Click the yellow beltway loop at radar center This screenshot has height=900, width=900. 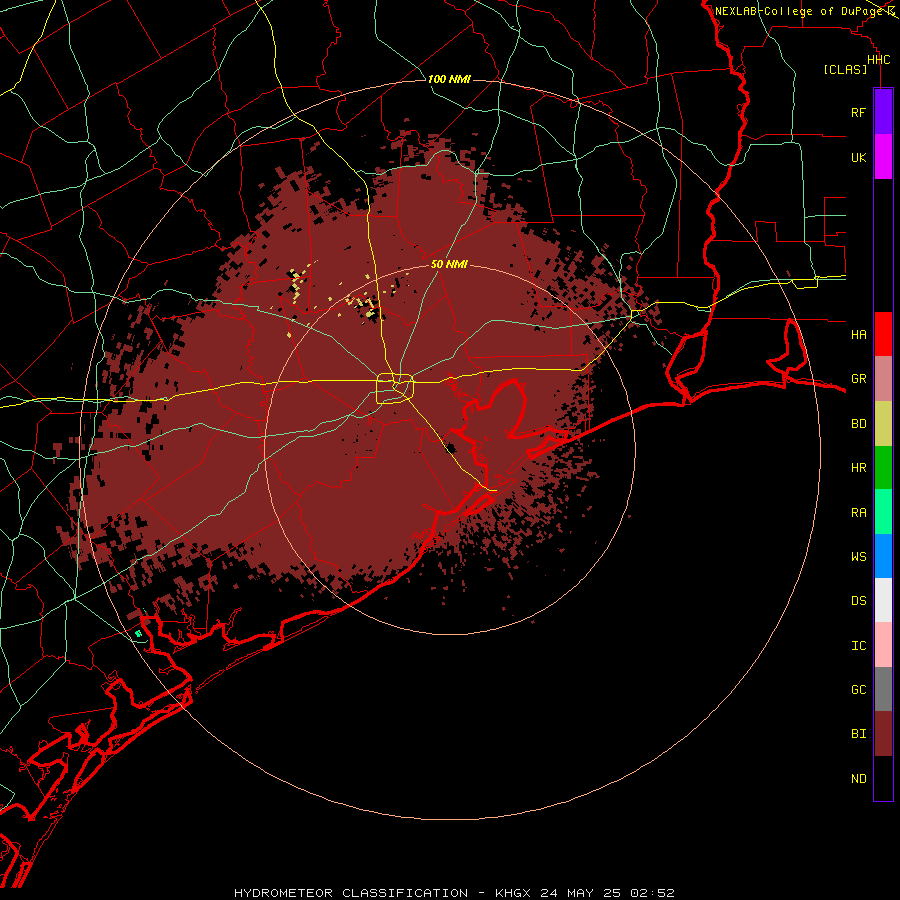tap(395, 389)
